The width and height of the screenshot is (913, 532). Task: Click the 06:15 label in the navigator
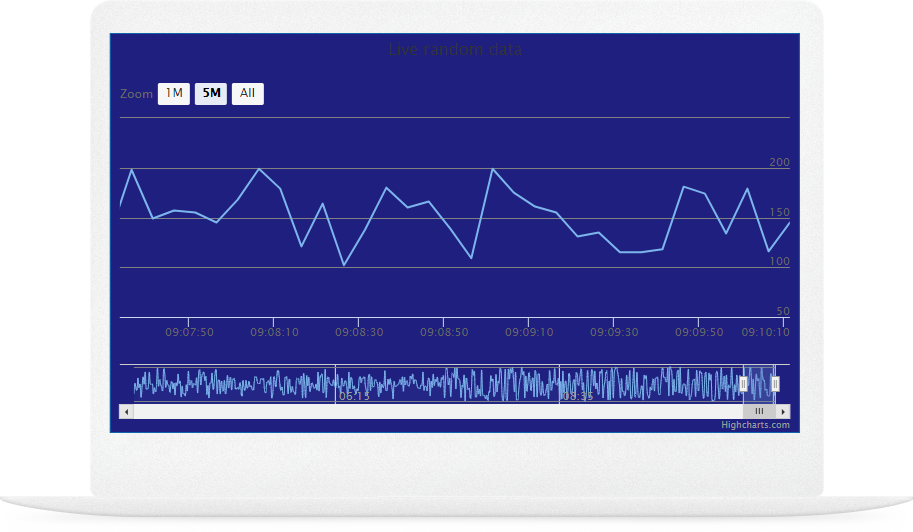[x=354, y=397]
